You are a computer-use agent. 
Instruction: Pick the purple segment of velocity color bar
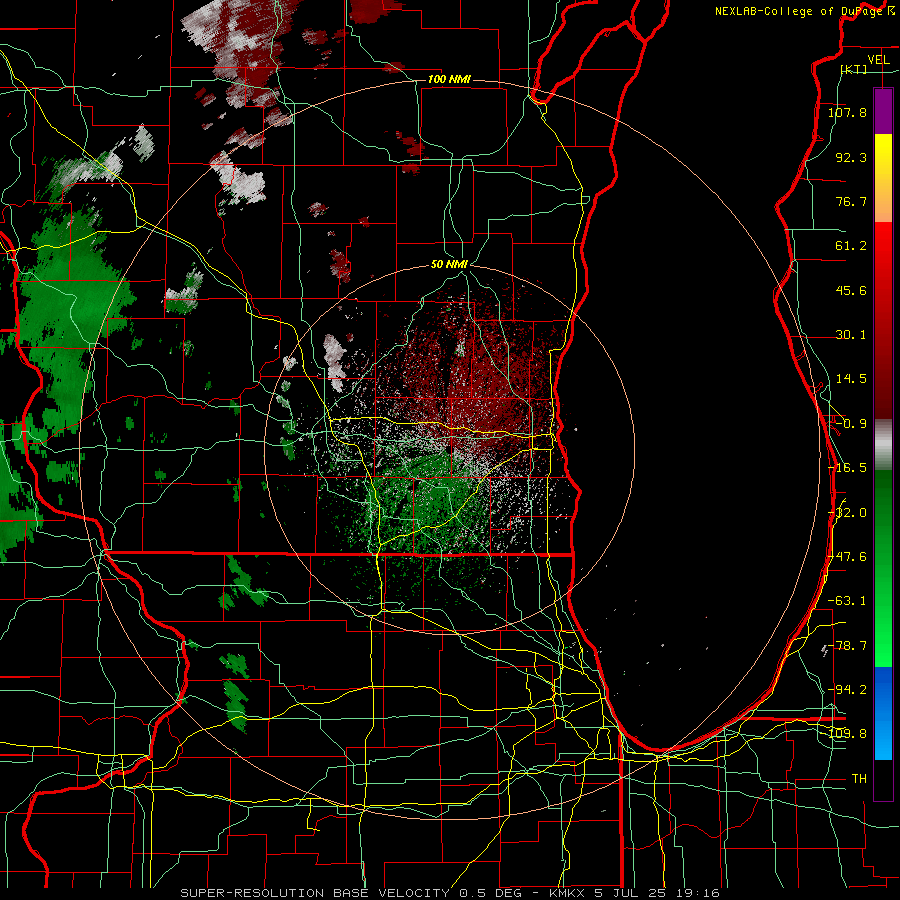point(883,111)
